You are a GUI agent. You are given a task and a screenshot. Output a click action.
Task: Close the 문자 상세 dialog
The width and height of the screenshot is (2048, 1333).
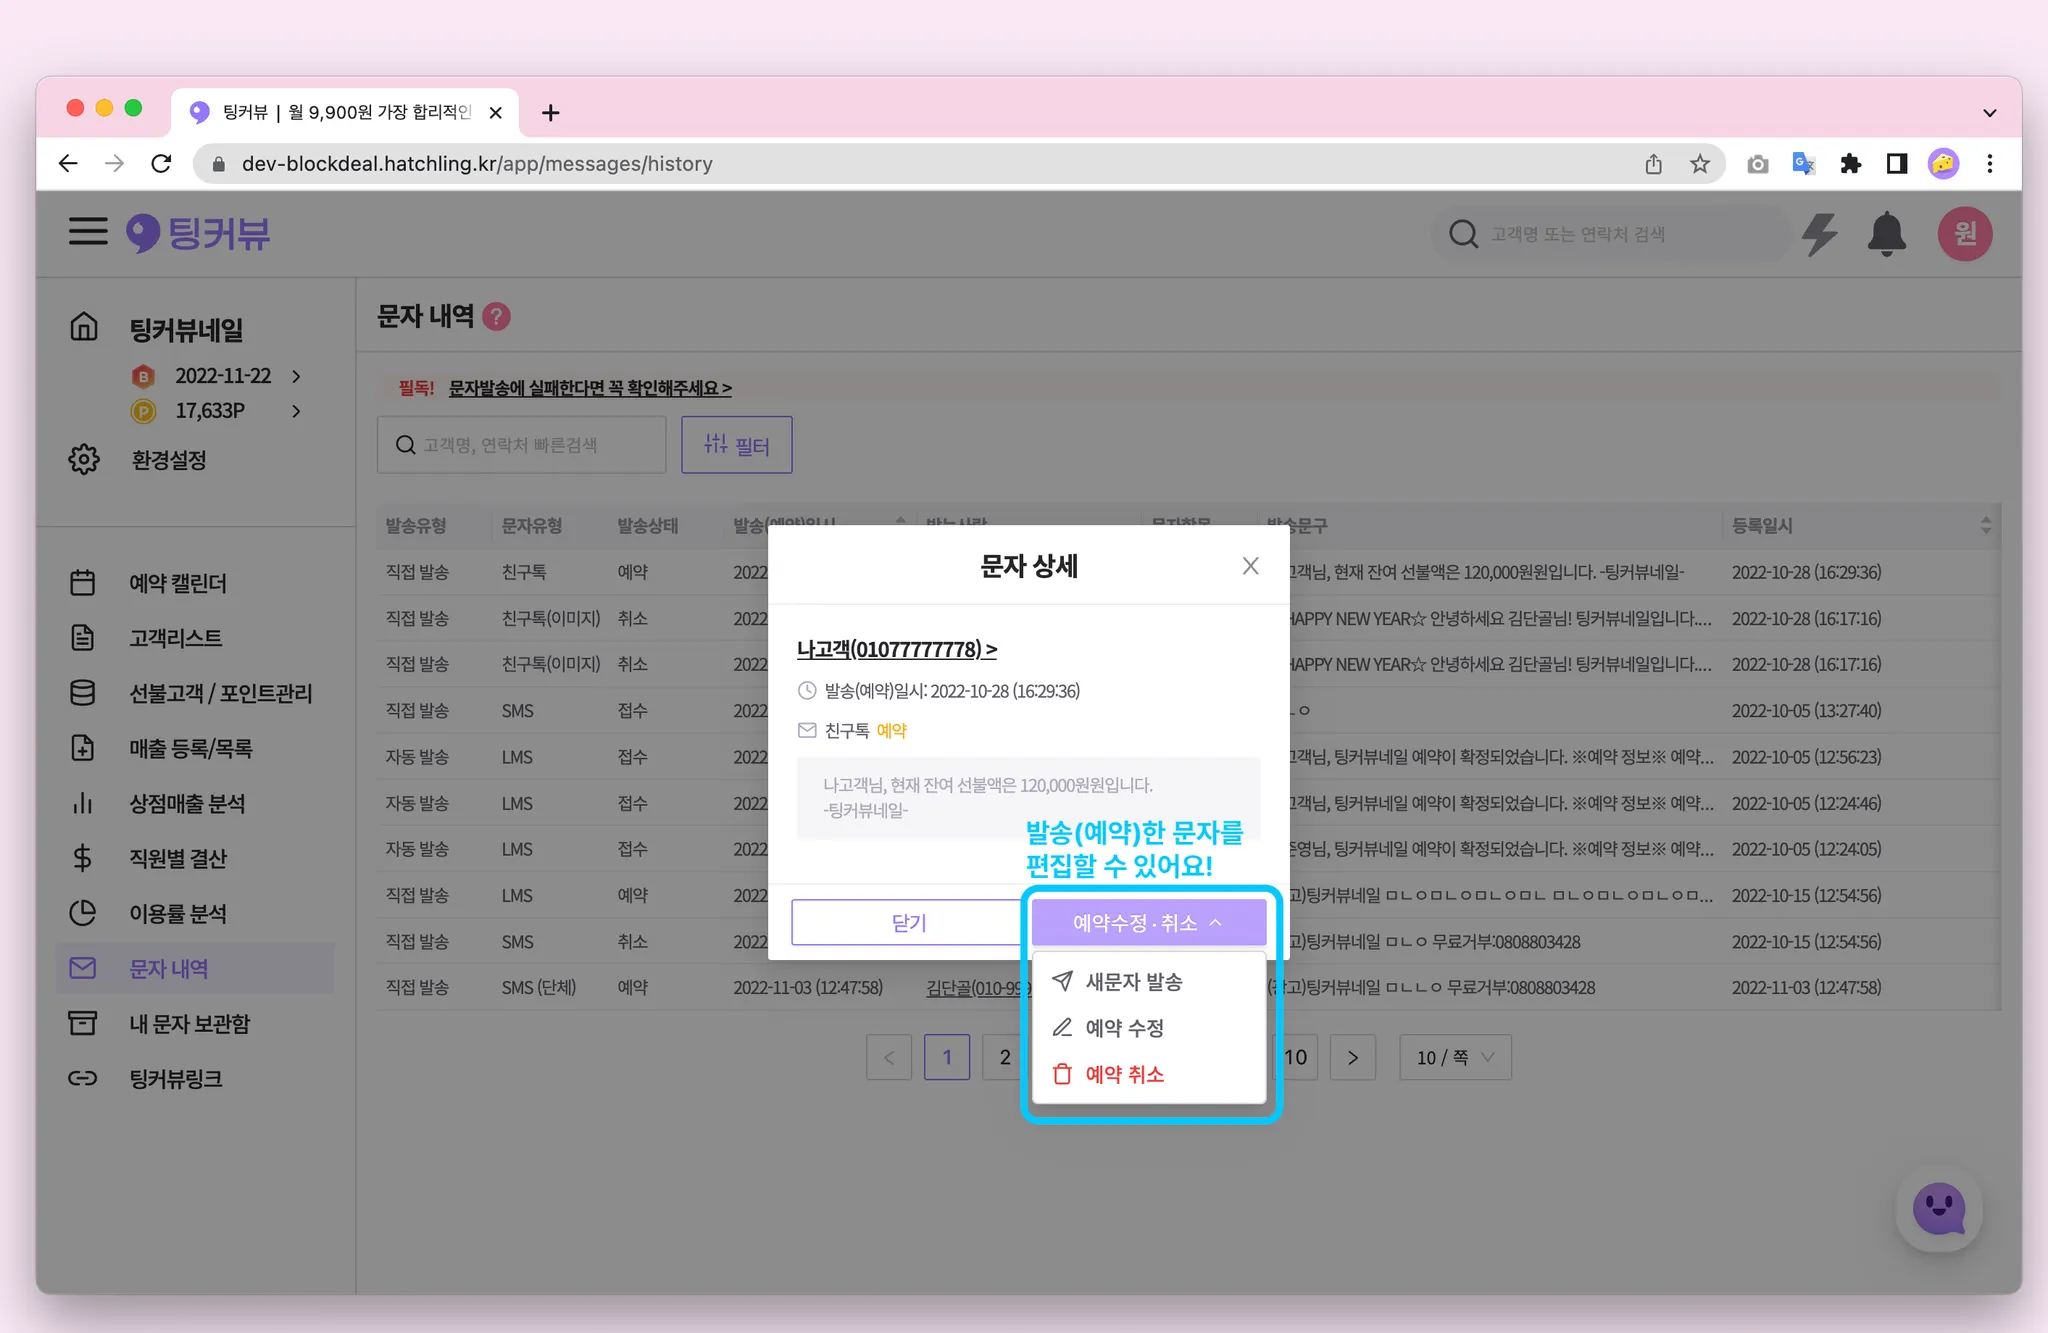pyautogui.click(x=1250, y=566)
